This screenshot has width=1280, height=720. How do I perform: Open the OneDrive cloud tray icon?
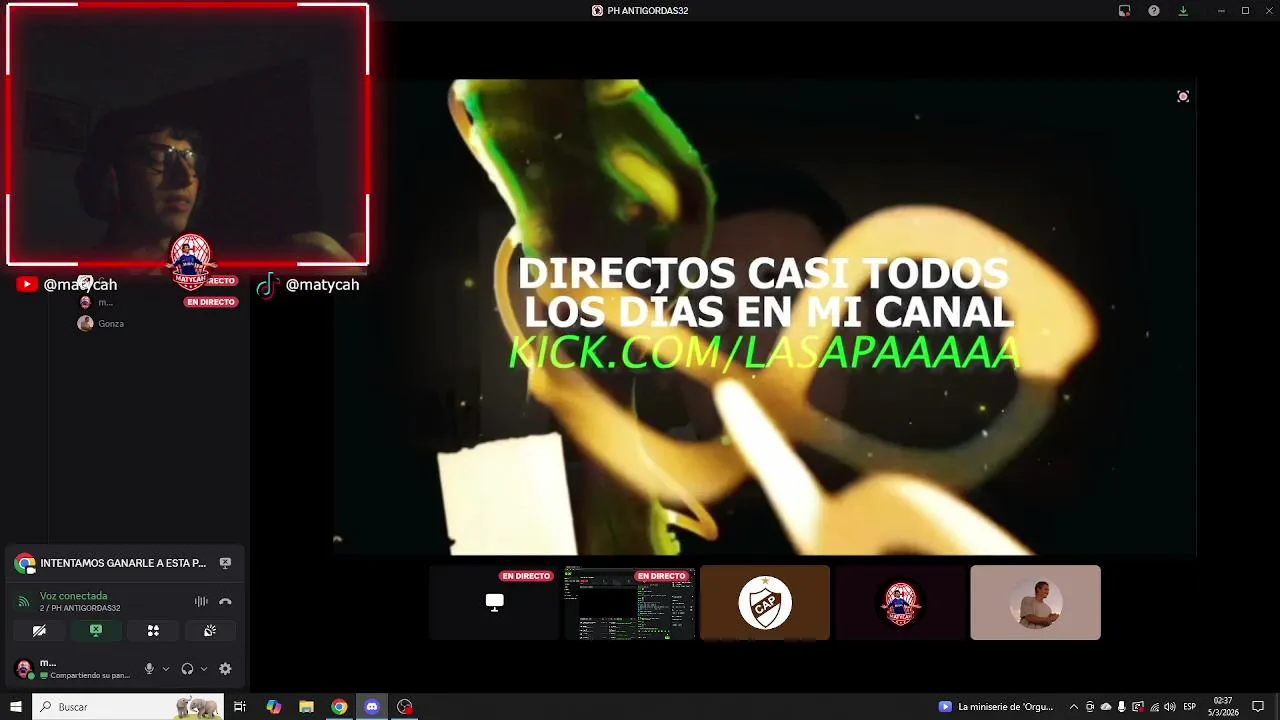(1106, 707)
